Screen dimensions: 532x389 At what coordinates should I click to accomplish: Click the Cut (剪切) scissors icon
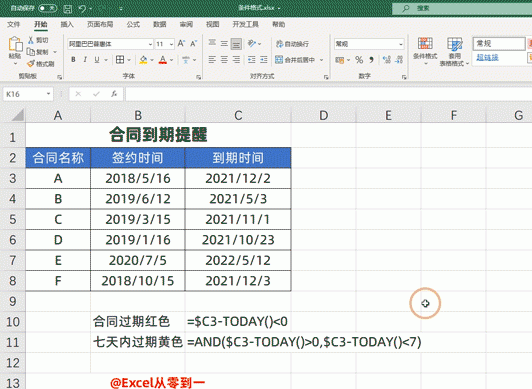click(x=31, y=40)
